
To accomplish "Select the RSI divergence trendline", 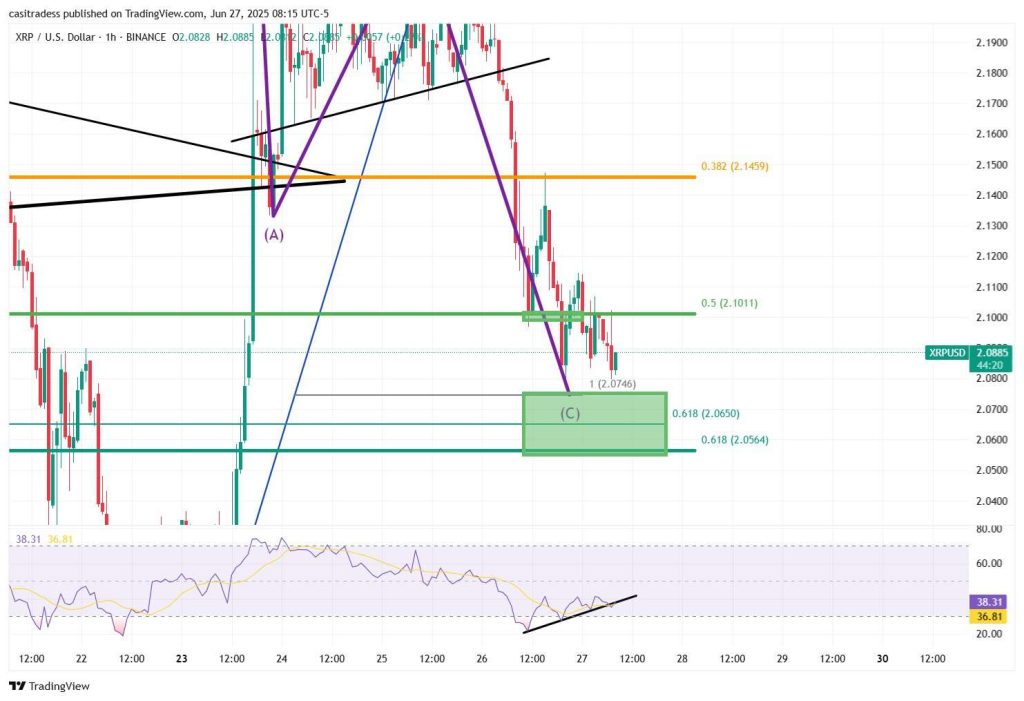I will coord(580,613).
